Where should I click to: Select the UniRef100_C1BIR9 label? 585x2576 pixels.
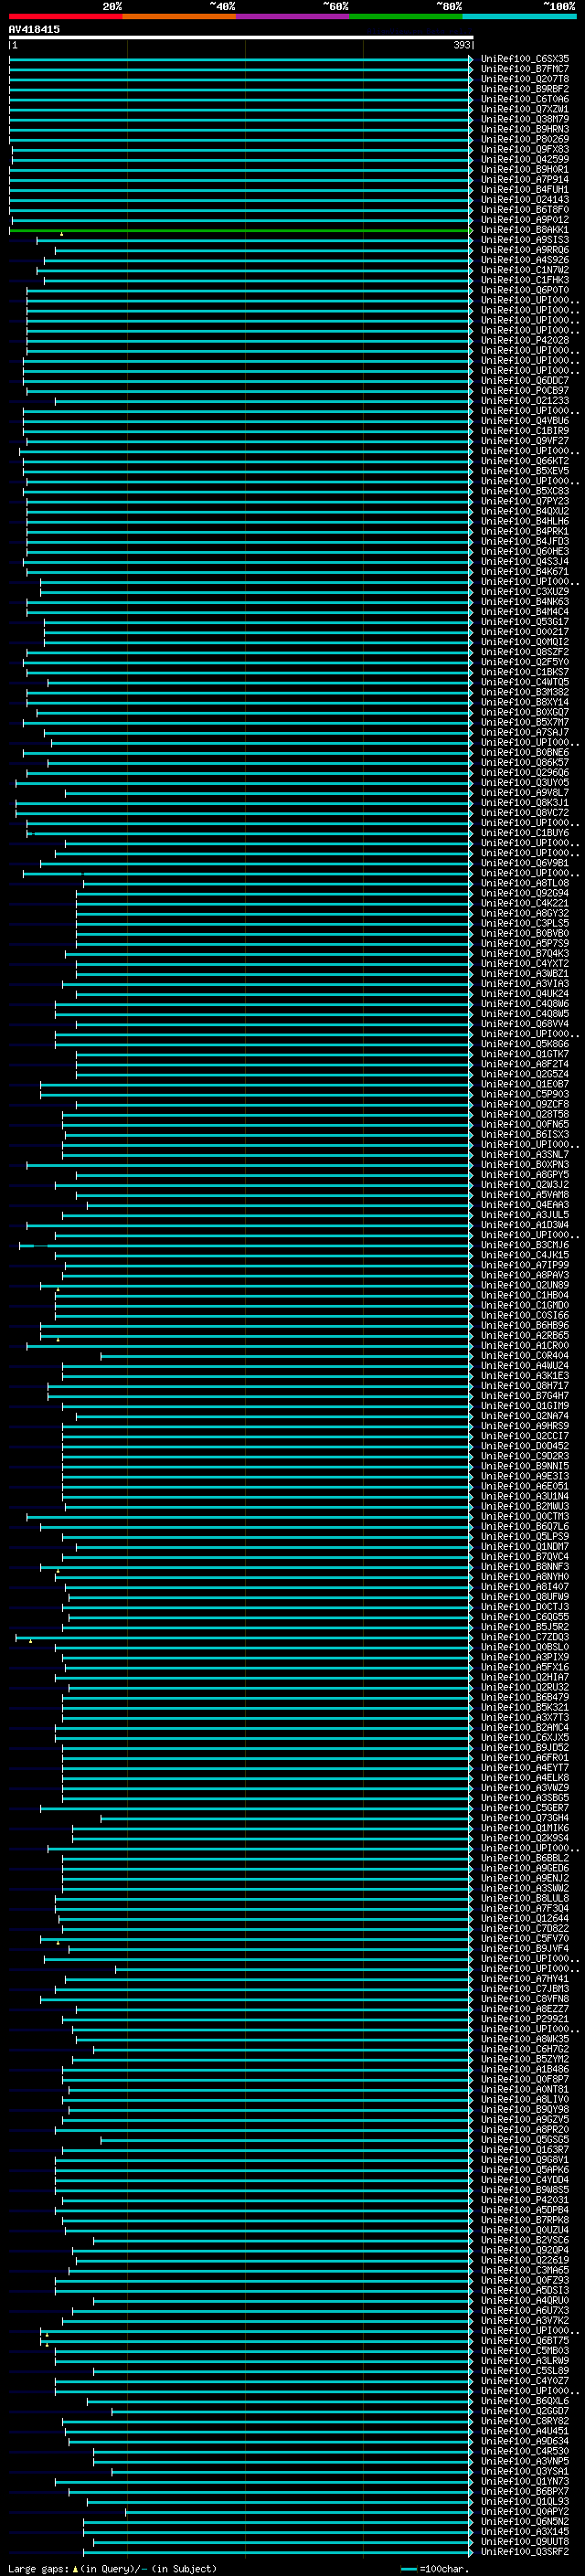[x=525, y=430]
